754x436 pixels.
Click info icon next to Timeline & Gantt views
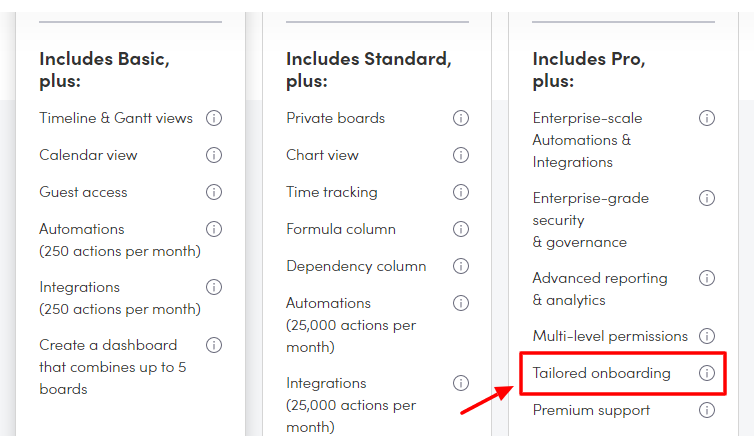[213, 118]
